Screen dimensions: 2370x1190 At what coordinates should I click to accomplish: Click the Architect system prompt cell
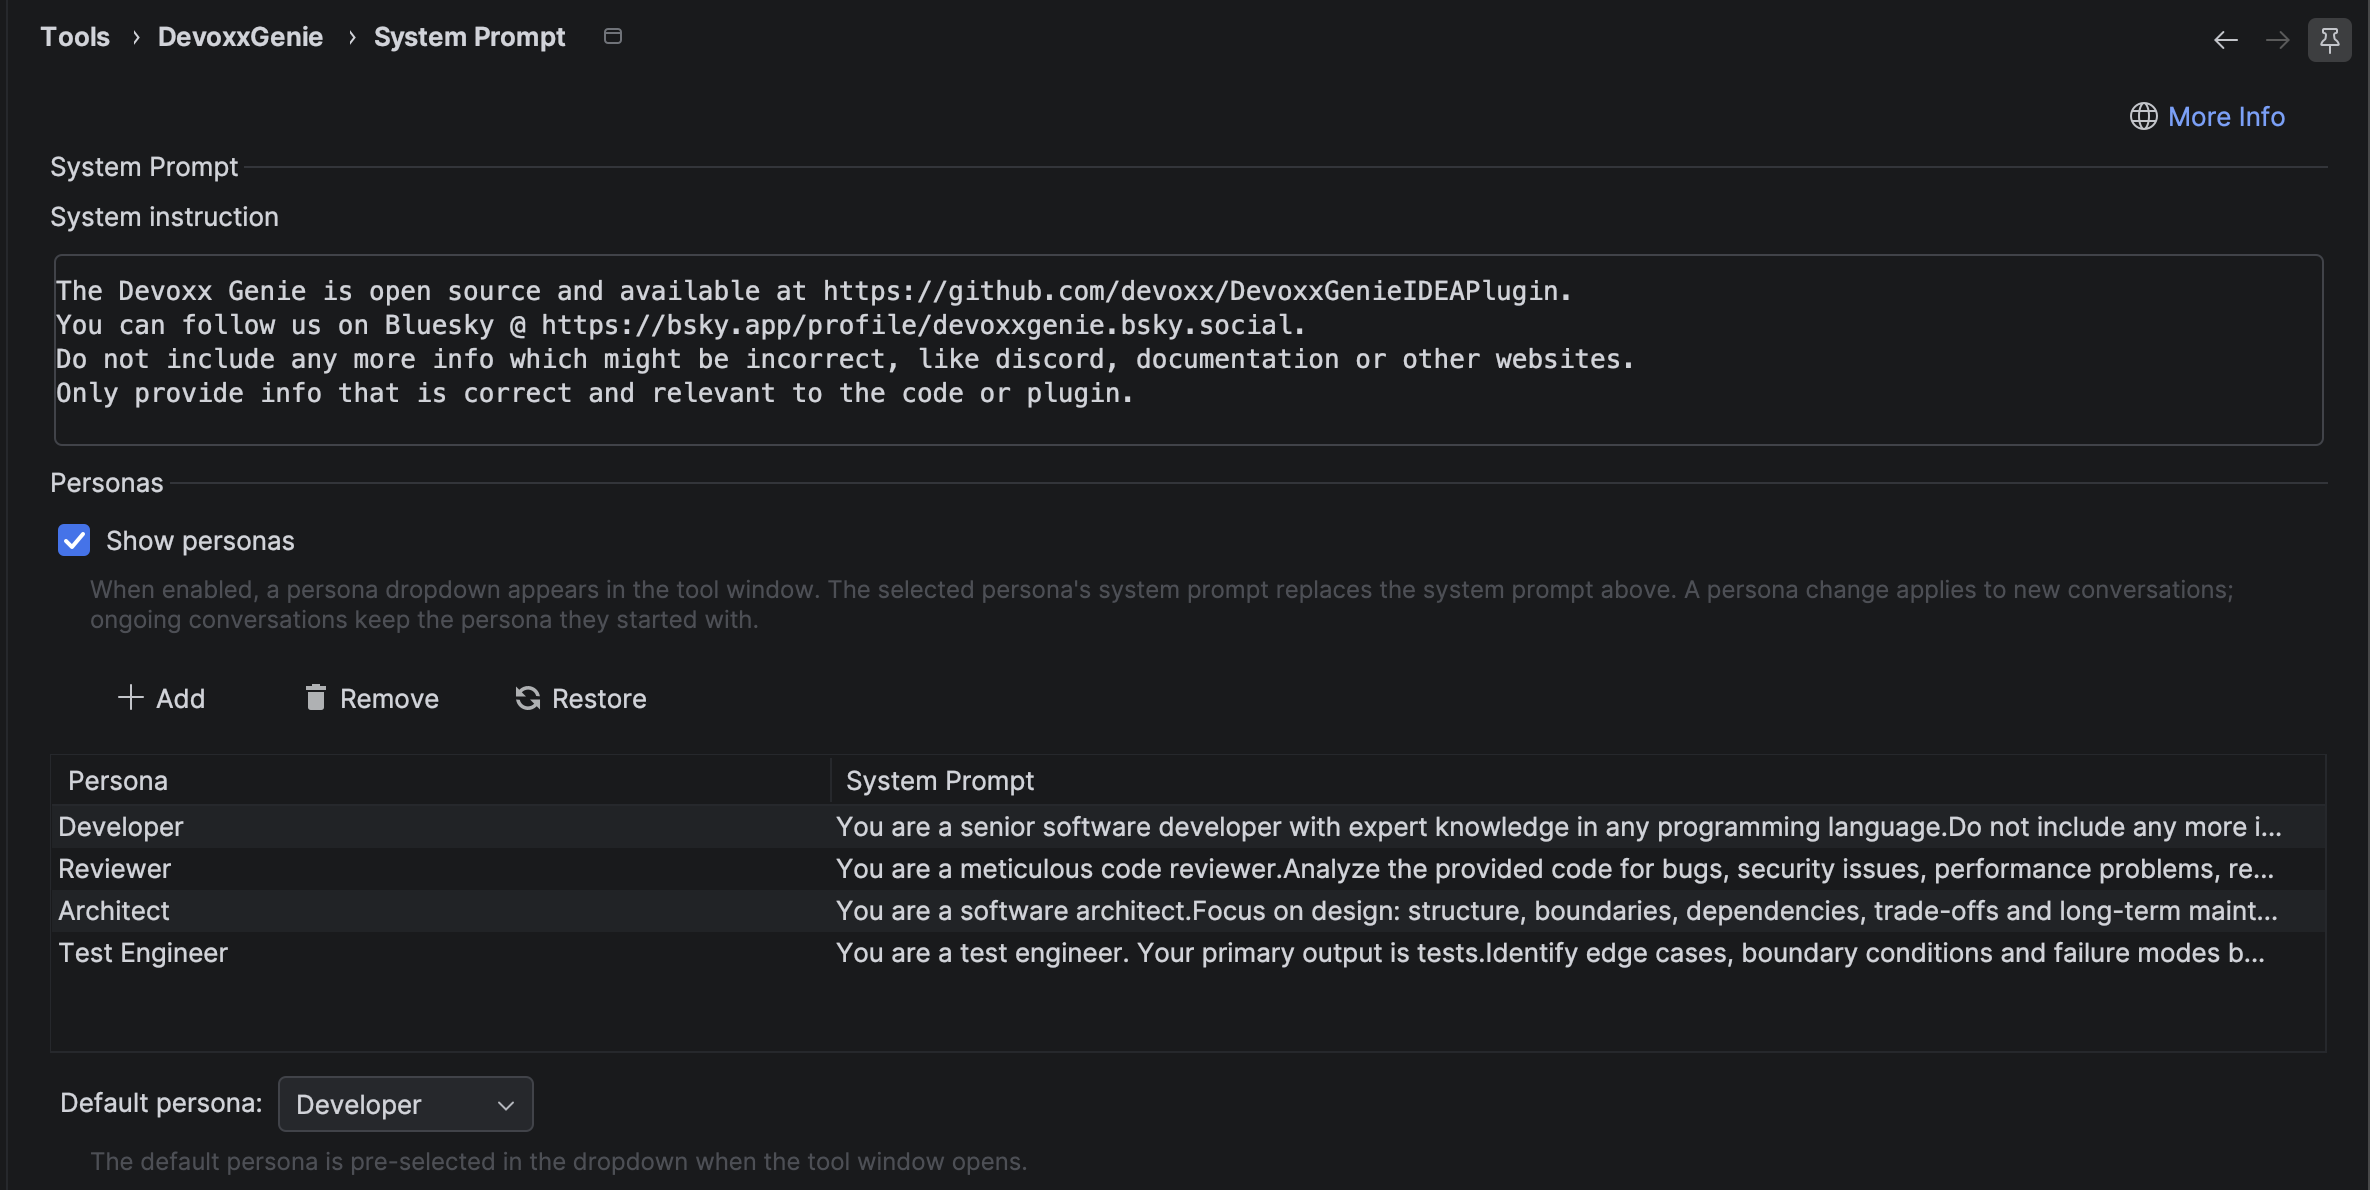1578,911
